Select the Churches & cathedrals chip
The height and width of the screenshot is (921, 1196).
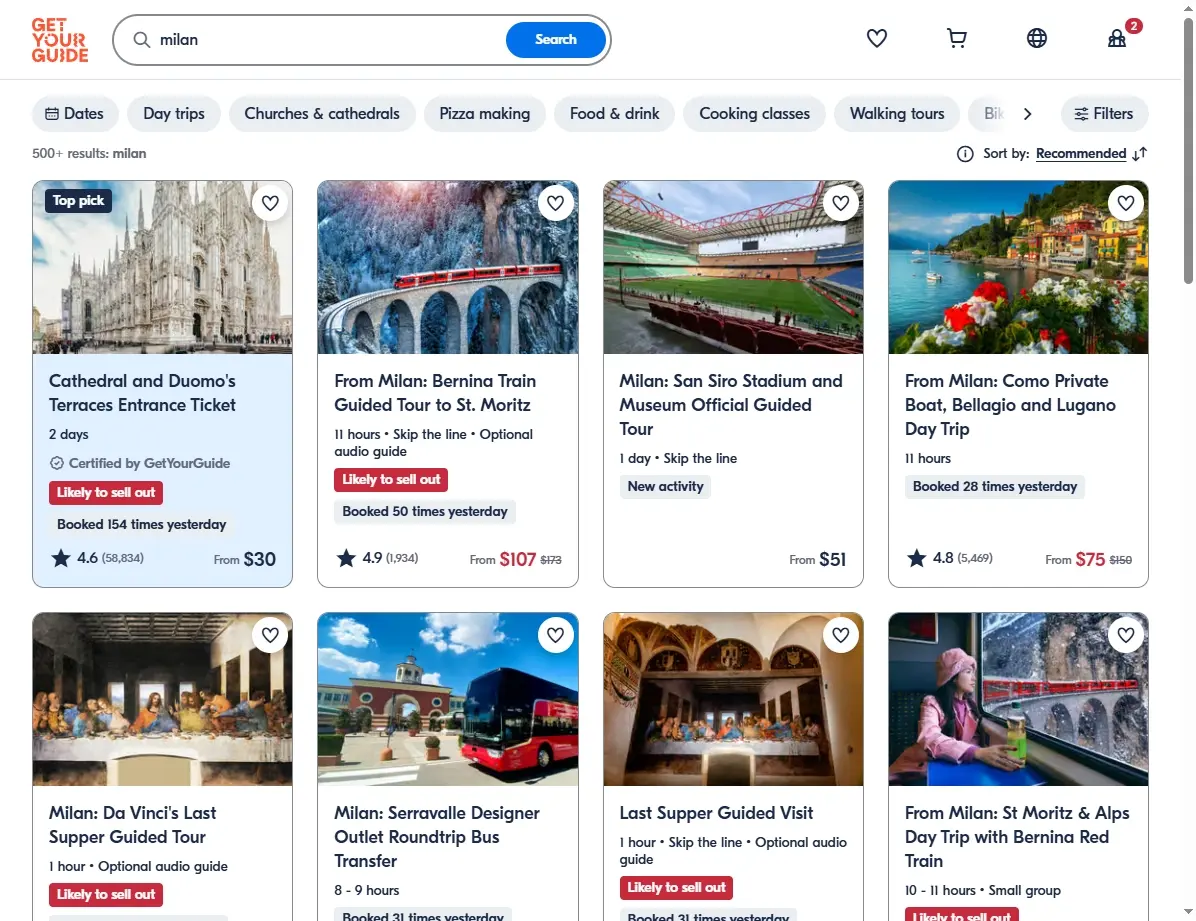322,114
